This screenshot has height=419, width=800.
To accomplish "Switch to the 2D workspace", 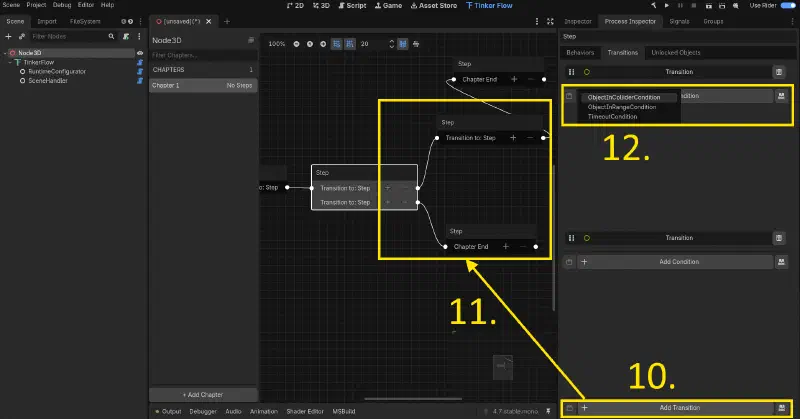I will 295,5.
